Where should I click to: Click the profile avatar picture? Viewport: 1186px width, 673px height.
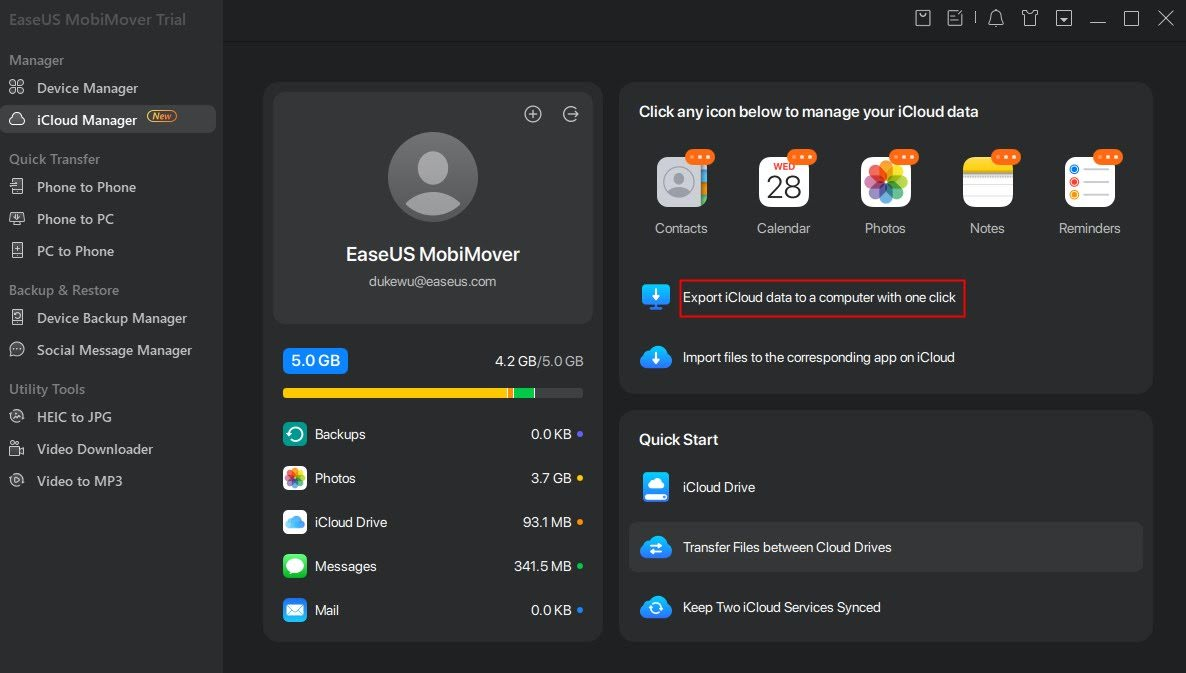433,177
